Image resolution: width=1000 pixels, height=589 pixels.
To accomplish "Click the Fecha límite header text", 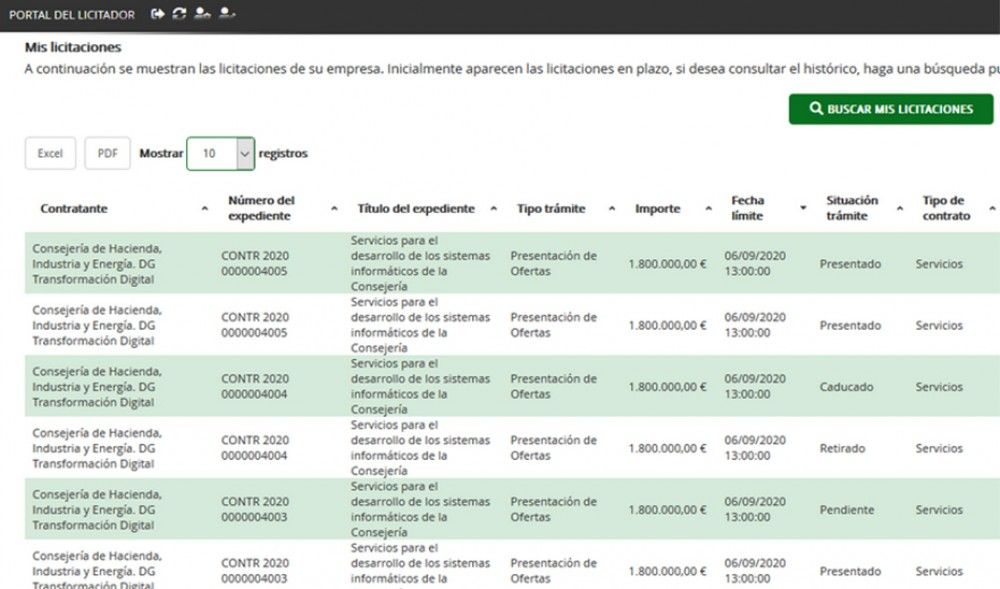I will (x=747, y=208).
